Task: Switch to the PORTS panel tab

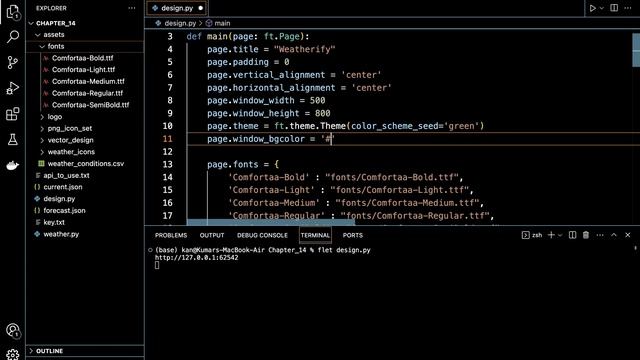Action: [x=353, y=236]
